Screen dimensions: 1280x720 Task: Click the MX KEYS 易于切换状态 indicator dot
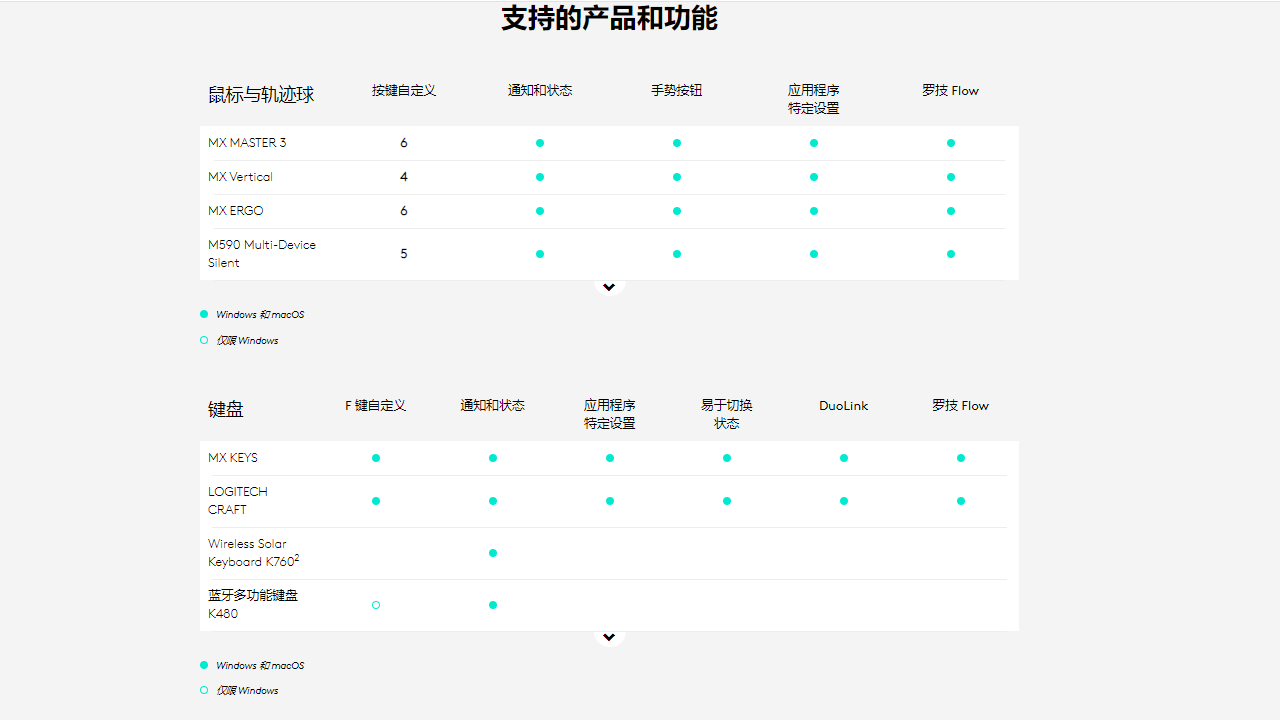(x=727, y=458)
